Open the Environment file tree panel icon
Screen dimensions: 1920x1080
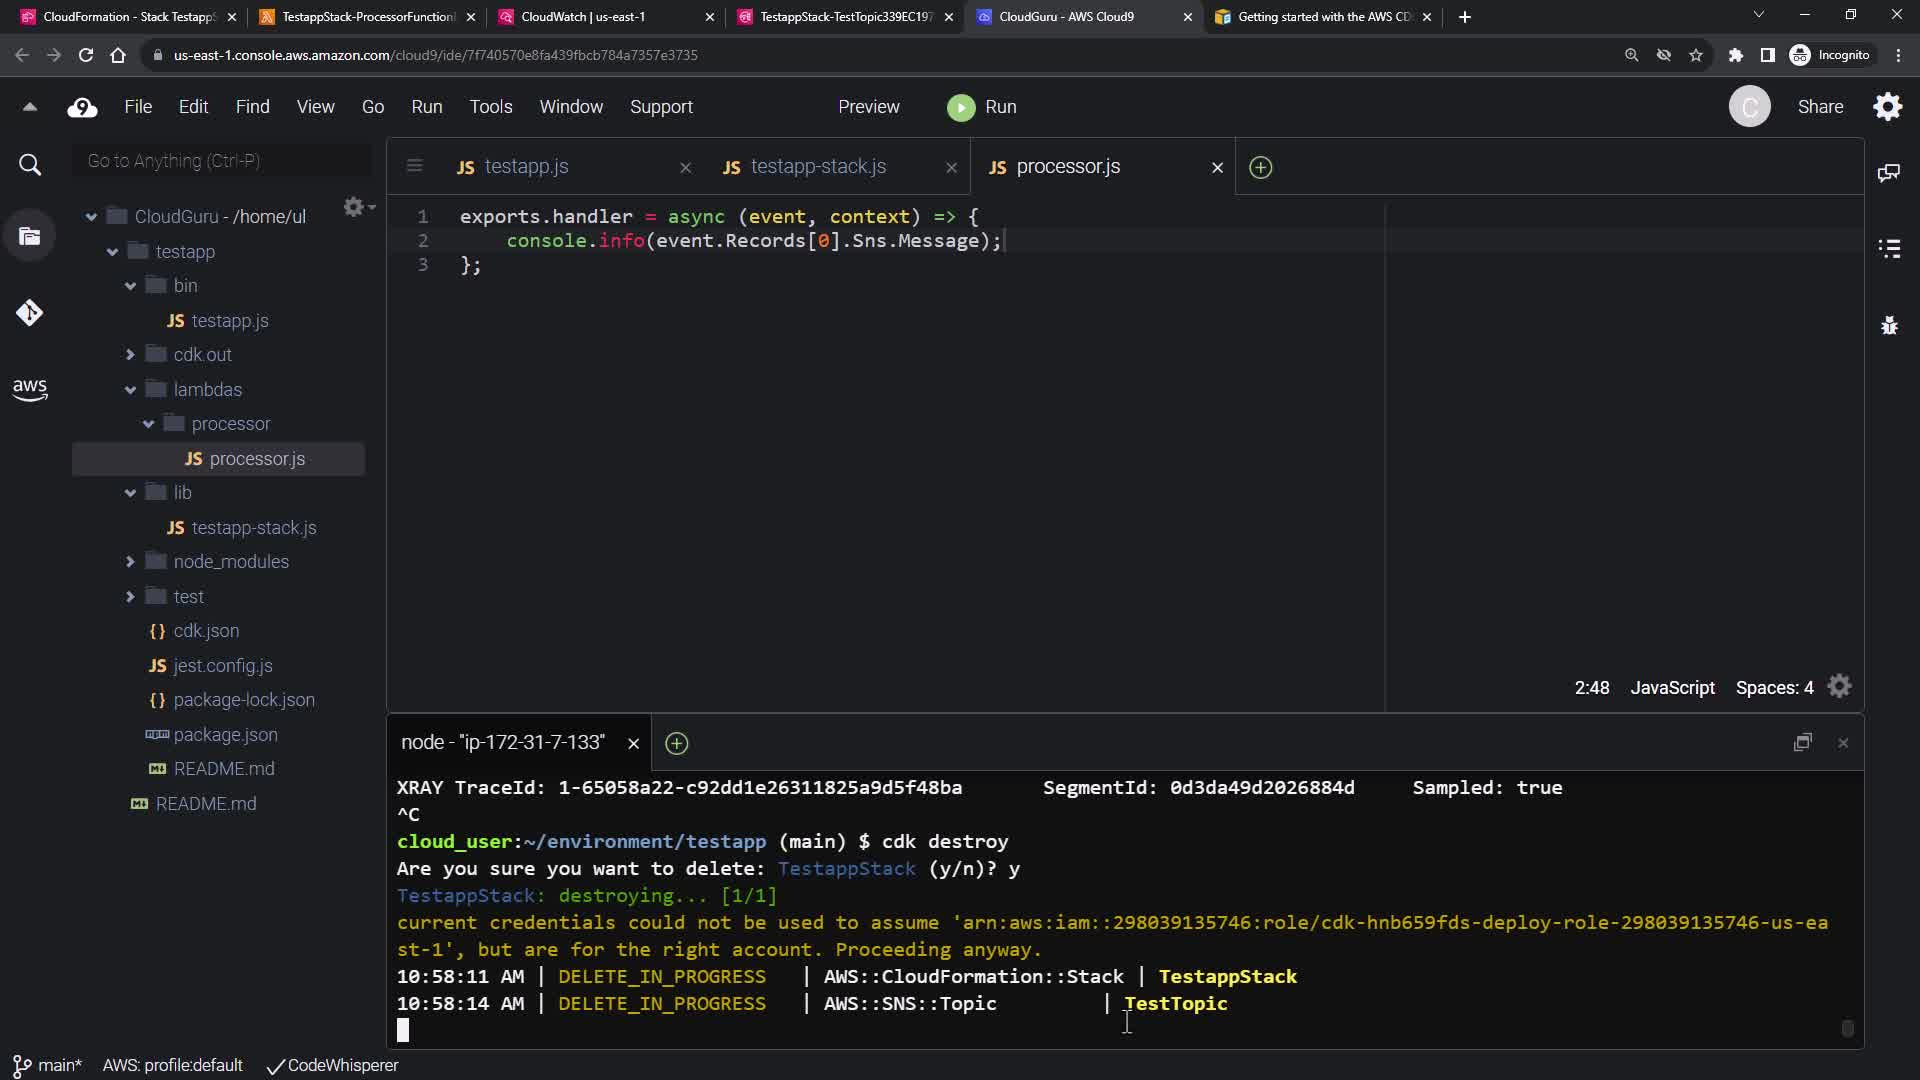30,237
